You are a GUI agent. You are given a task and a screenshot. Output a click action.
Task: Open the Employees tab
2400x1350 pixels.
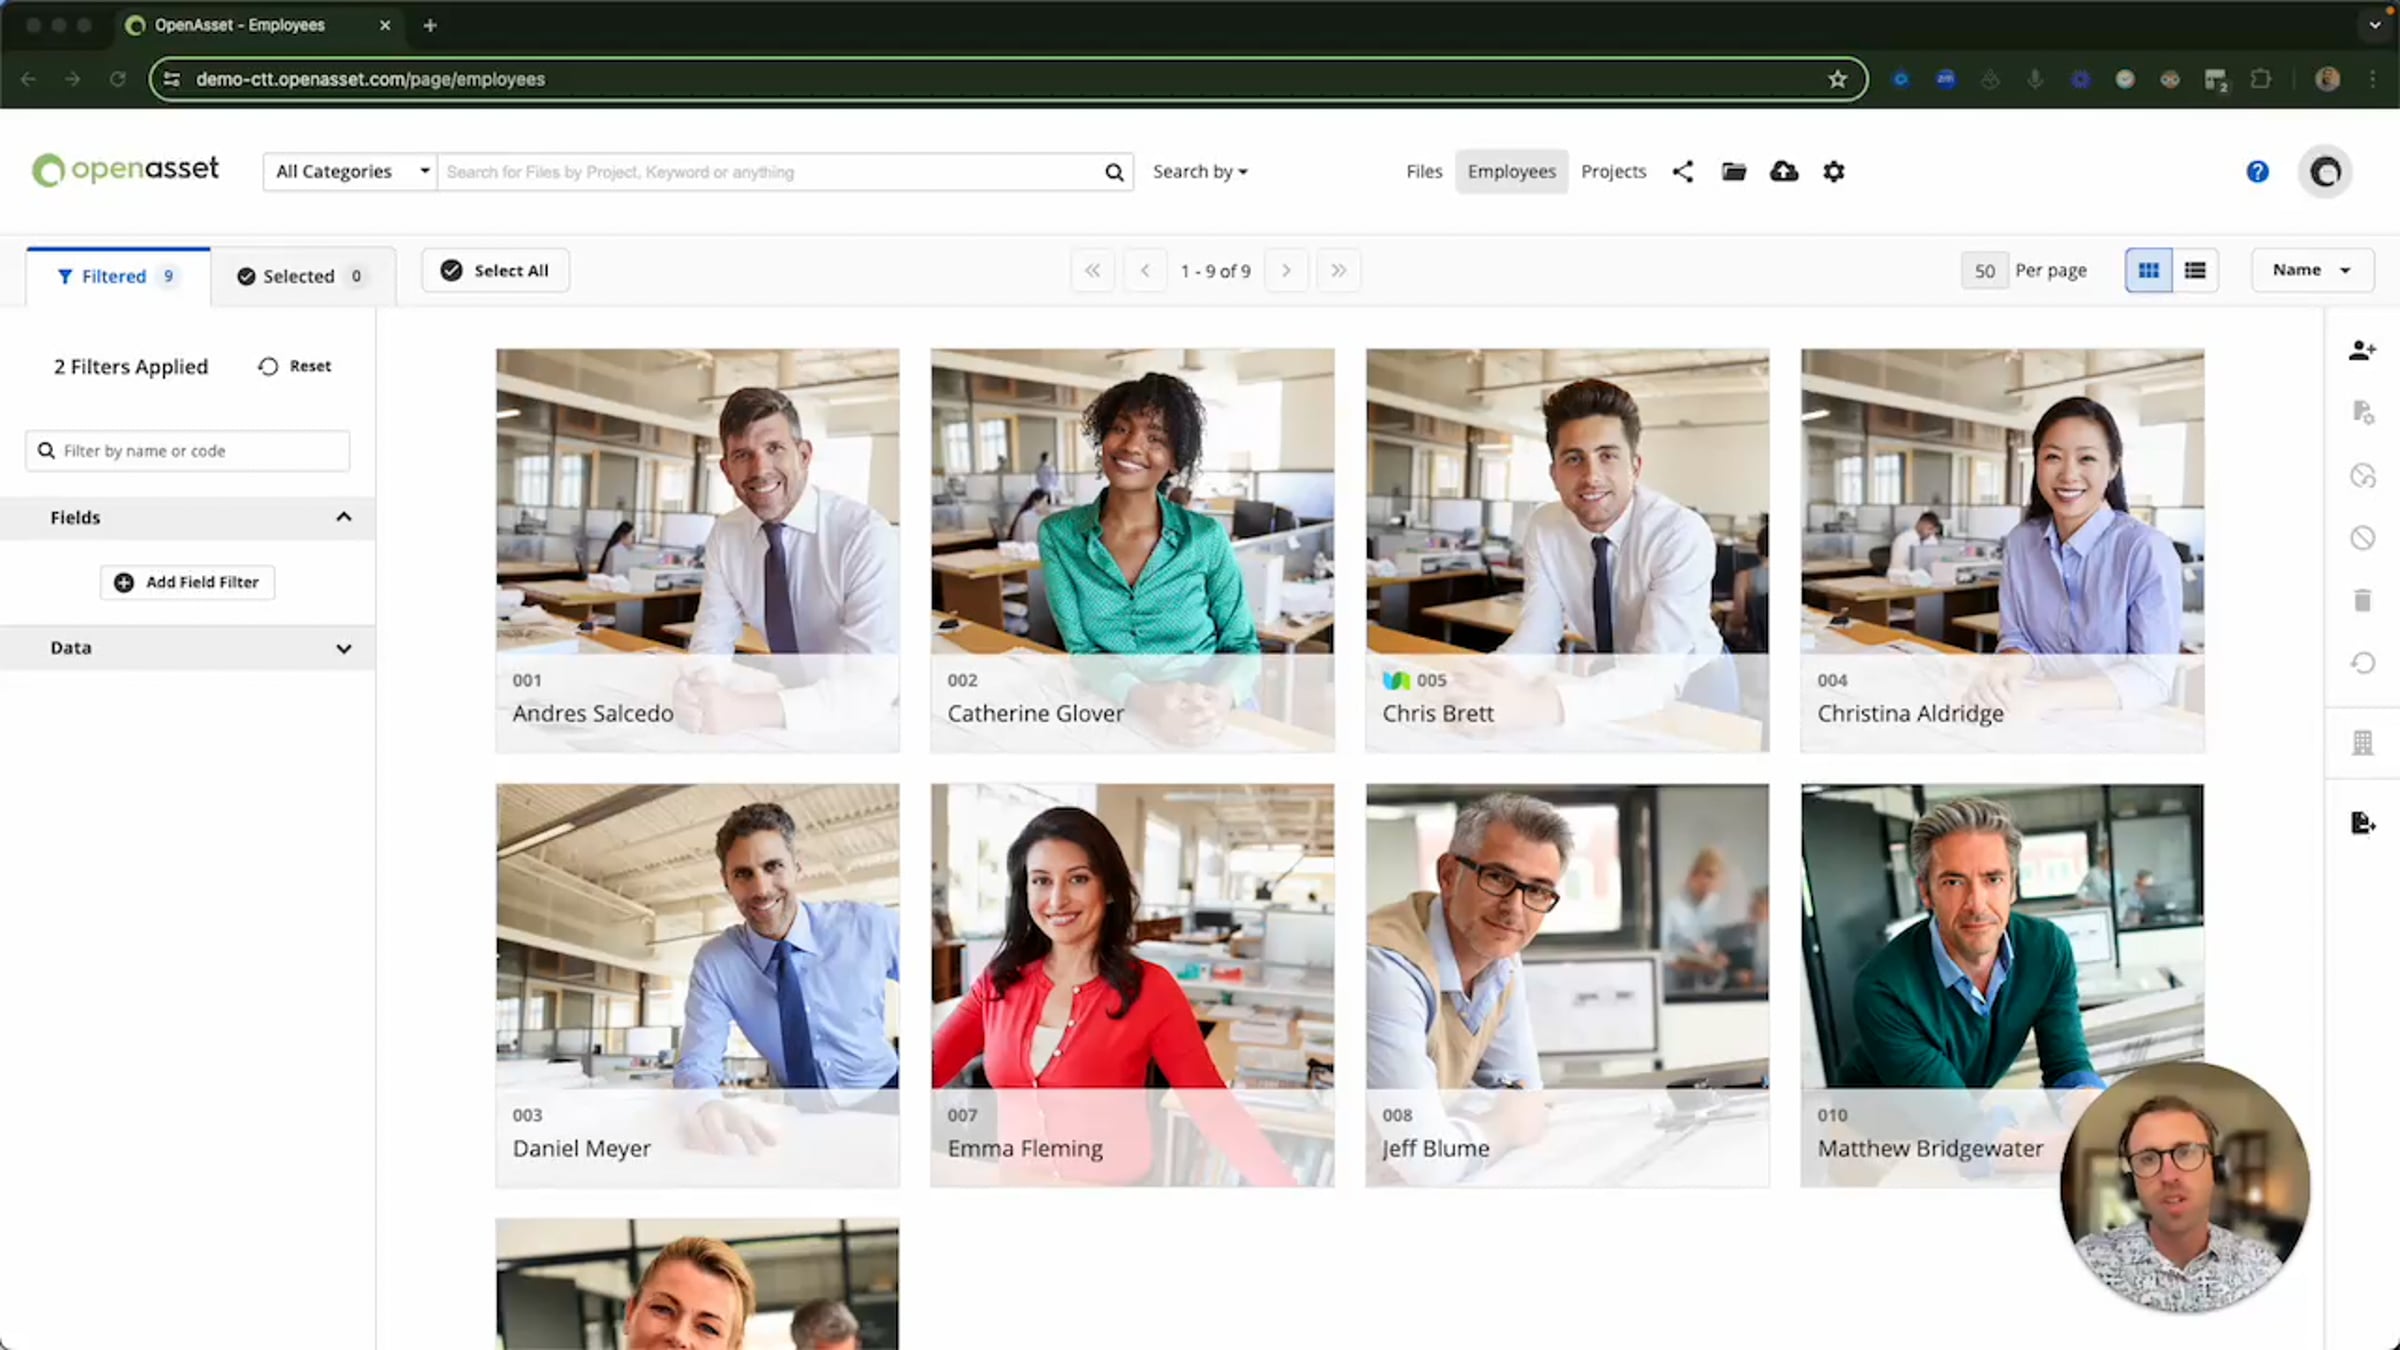(x=1512, y=172)
